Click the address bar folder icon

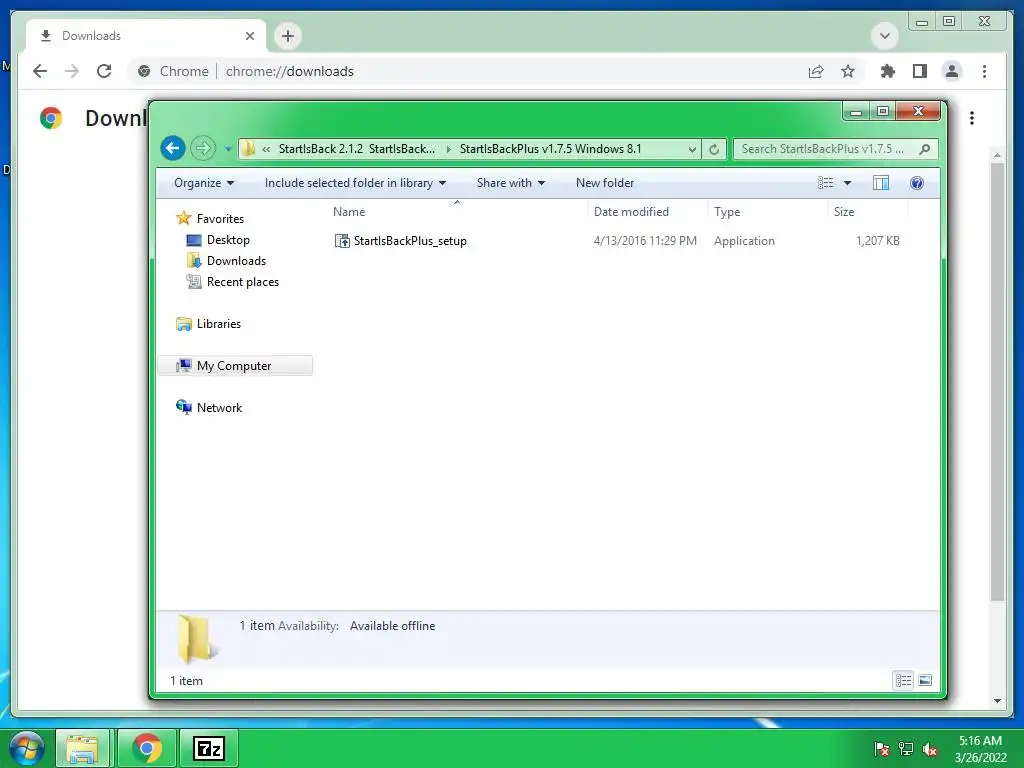249,149
